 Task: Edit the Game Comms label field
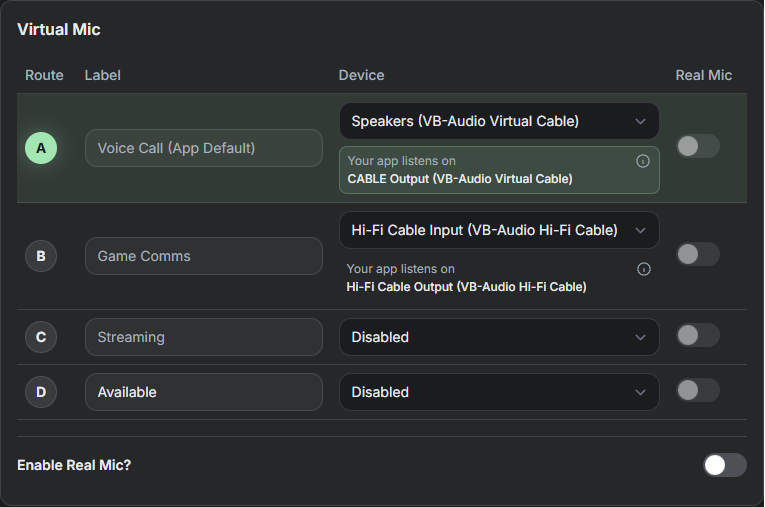point(203,256)
